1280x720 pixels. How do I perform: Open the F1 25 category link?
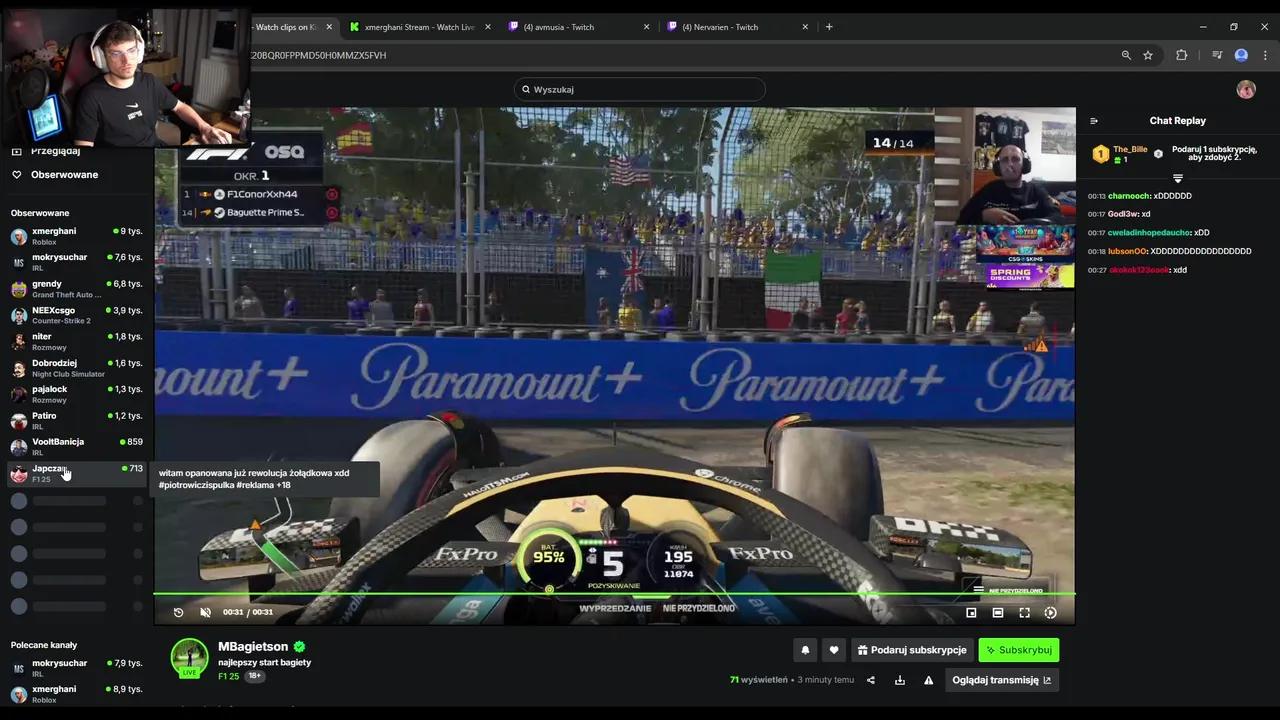pos(229,676)
